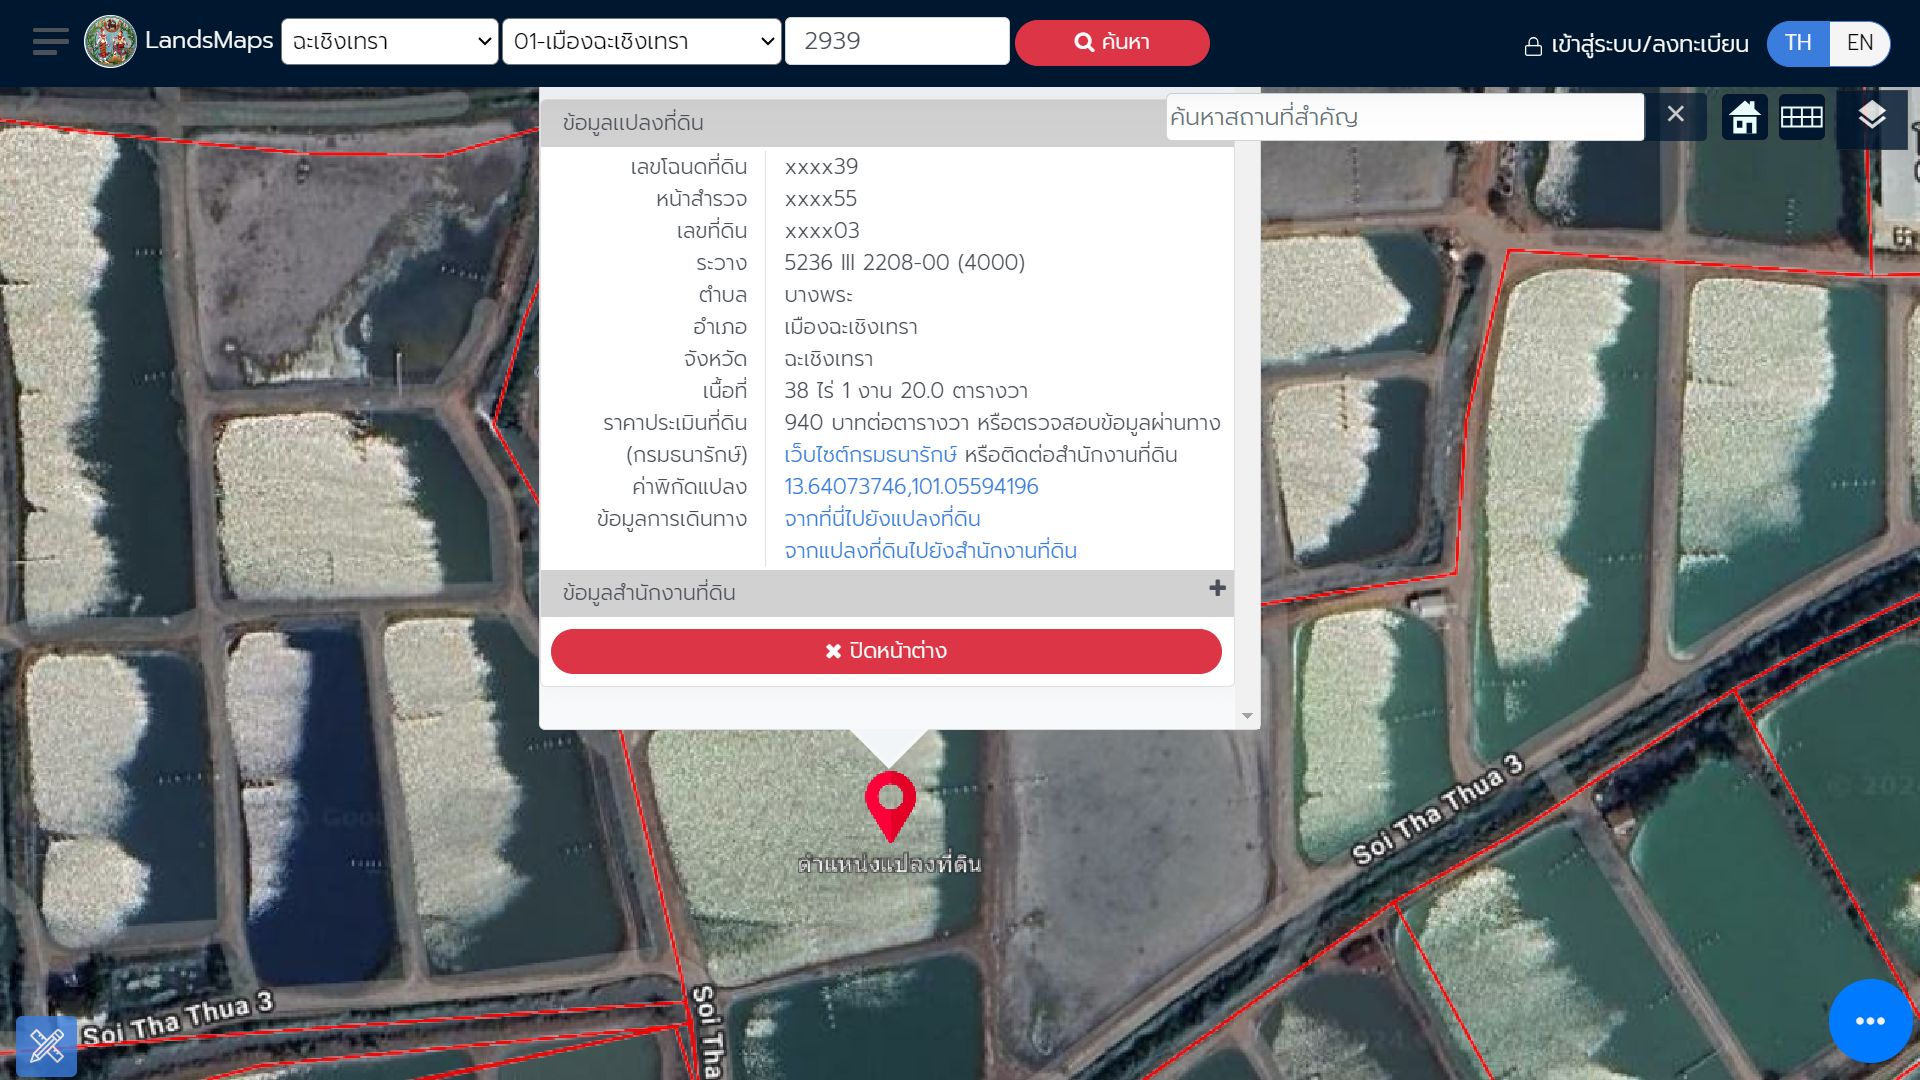This screenshot has width=1920, height=1080.
Task: Open the measure tool icon
Action: [x=47, y=1046]
